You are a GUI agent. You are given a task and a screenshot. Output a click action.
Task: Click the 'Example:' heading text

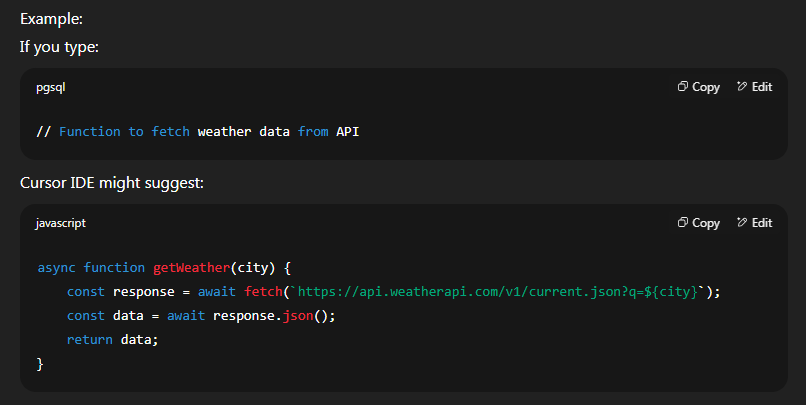pos(51,19)
